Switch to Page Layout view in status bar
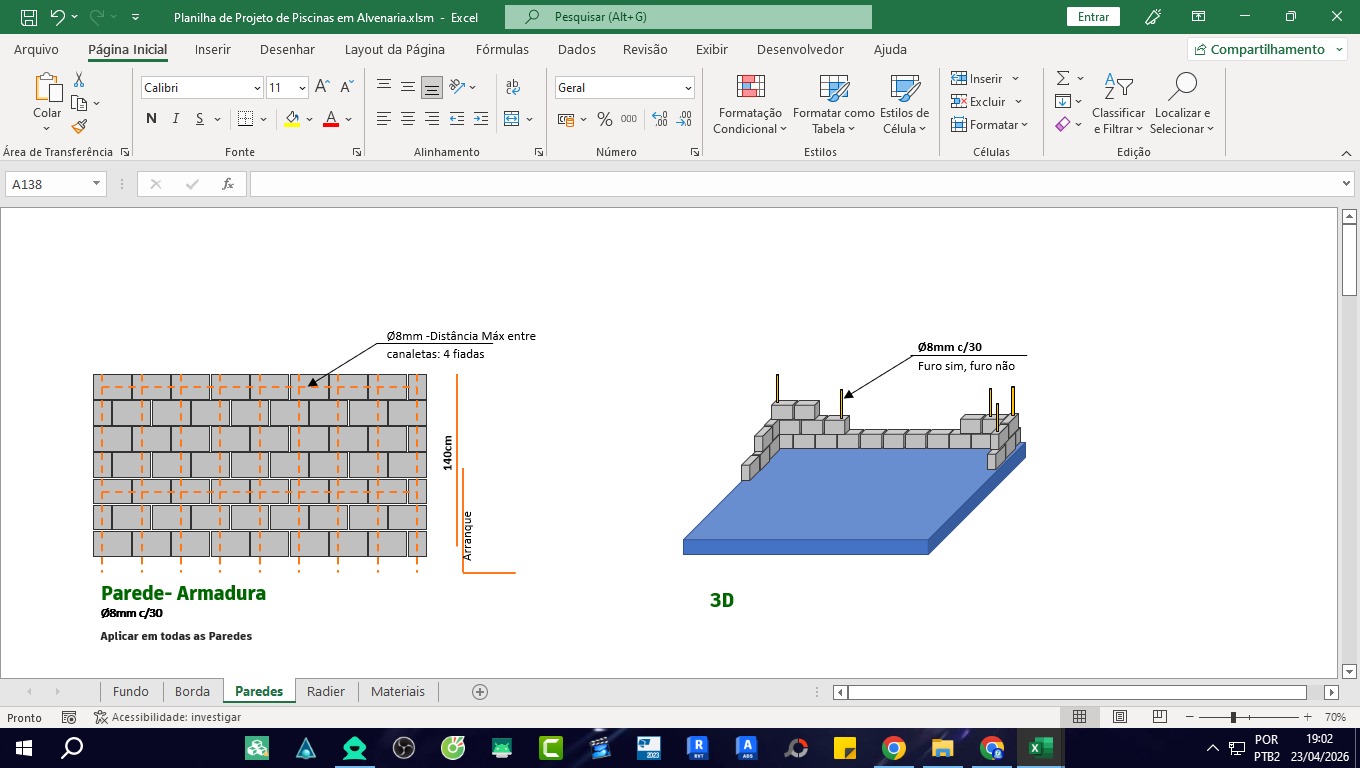The width and height of the screenshot is (1360, 768). [1120, 717]
